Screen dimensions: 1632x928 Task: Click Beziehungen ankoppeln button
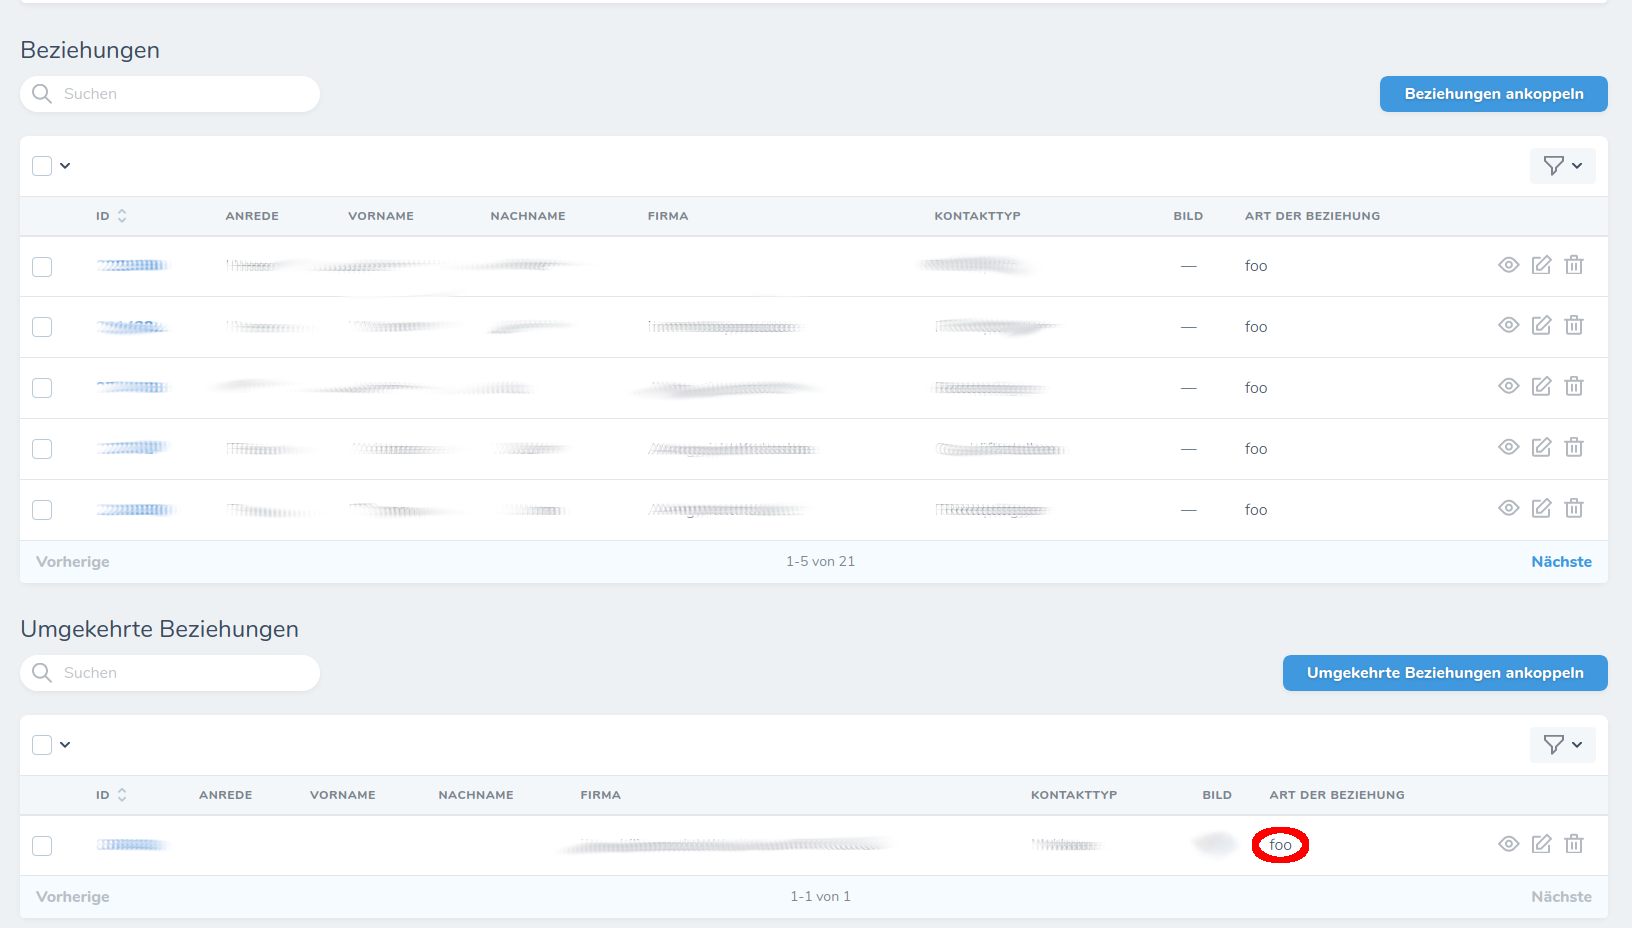[x=1493, y=93]
